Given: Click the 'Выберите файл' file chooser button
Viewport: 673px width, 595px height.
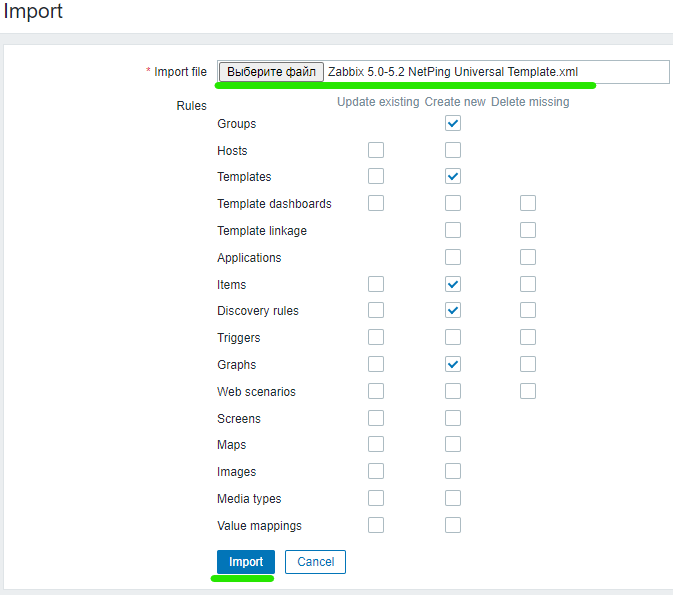Looking at the screenshot, I should 271,72.
